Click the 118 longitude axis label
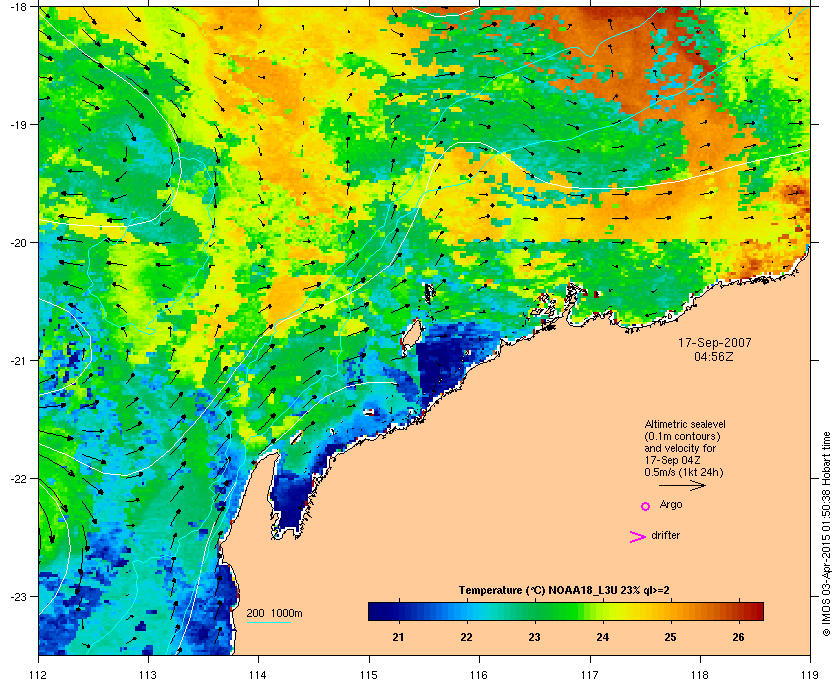Image resolution: width=840 pixels, height=680 pixels. (700, 674)
